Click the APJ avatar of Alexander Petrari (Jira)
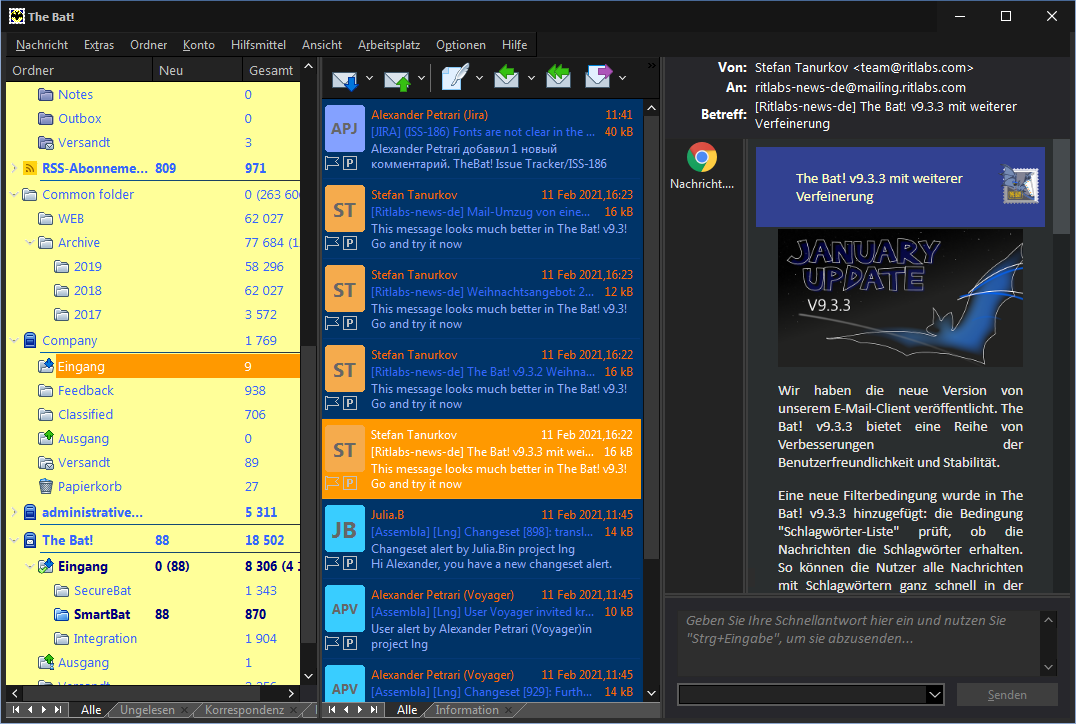This screenshot has width=1076, height=724. click(344, 128)
